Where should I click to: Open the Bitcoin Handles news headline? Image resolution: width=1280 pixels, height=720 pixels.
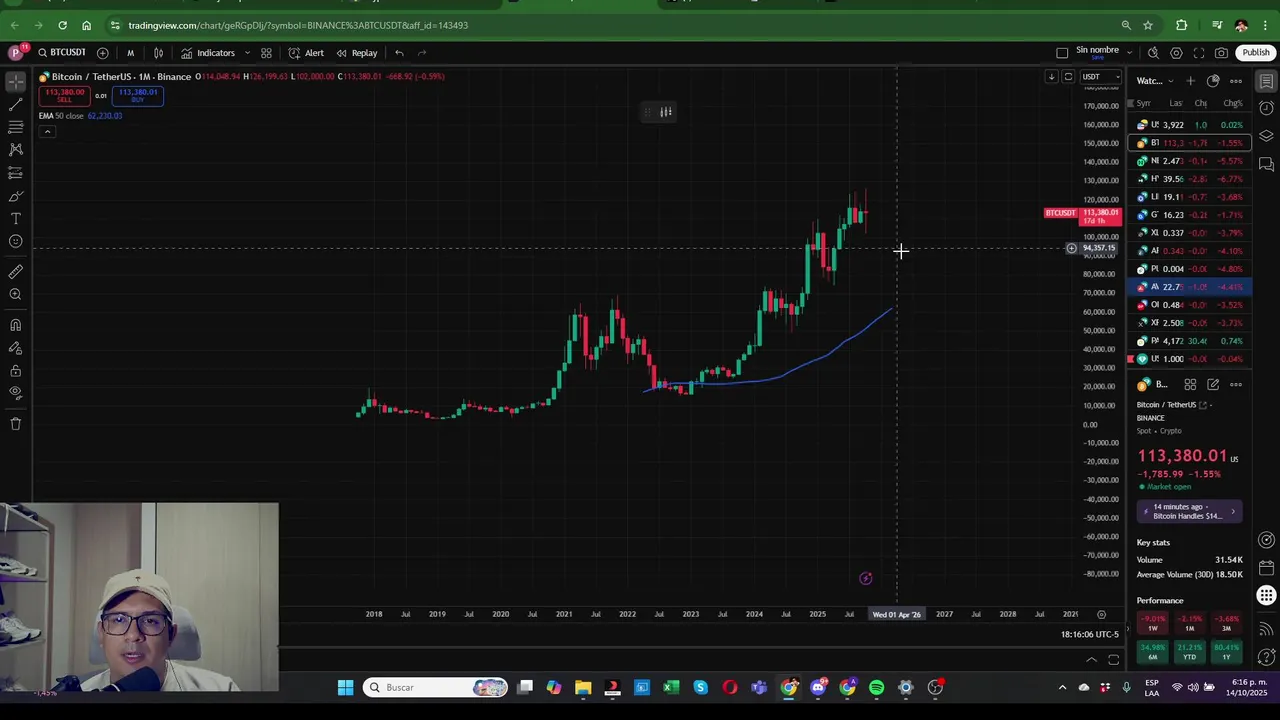pyautogui.click(x=1190, y=511)
